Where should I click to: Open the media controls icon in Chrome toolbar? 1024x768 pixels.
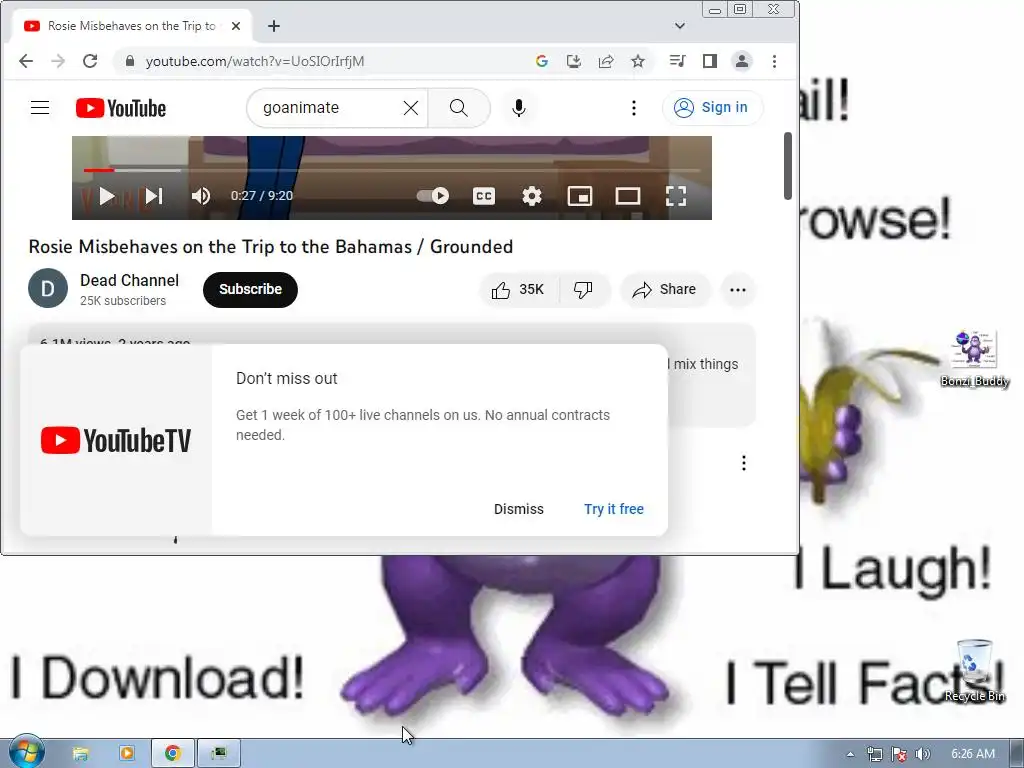click(x=677, y=61)
